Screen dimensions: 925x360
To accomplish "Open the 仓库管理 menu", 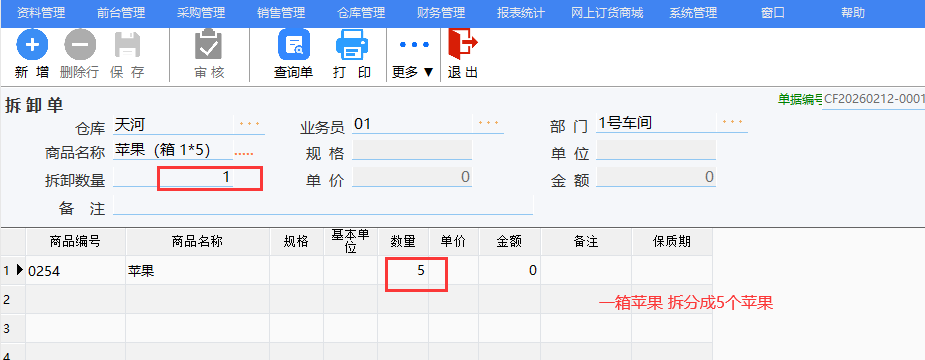I will pos(361,13).
